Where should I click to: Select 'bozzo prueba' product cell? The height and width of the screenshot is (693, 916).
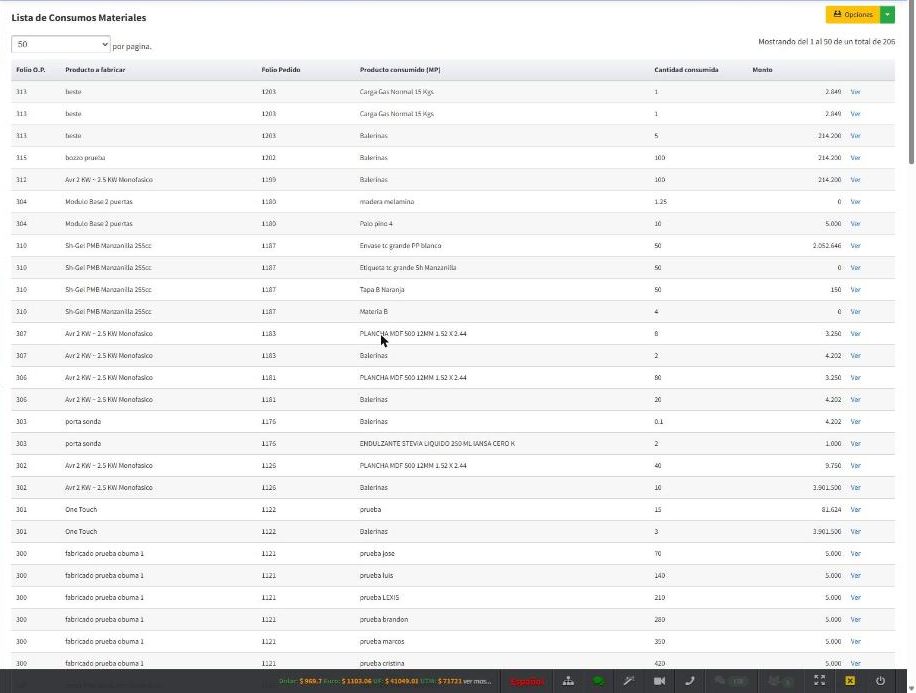coord(85,158)
